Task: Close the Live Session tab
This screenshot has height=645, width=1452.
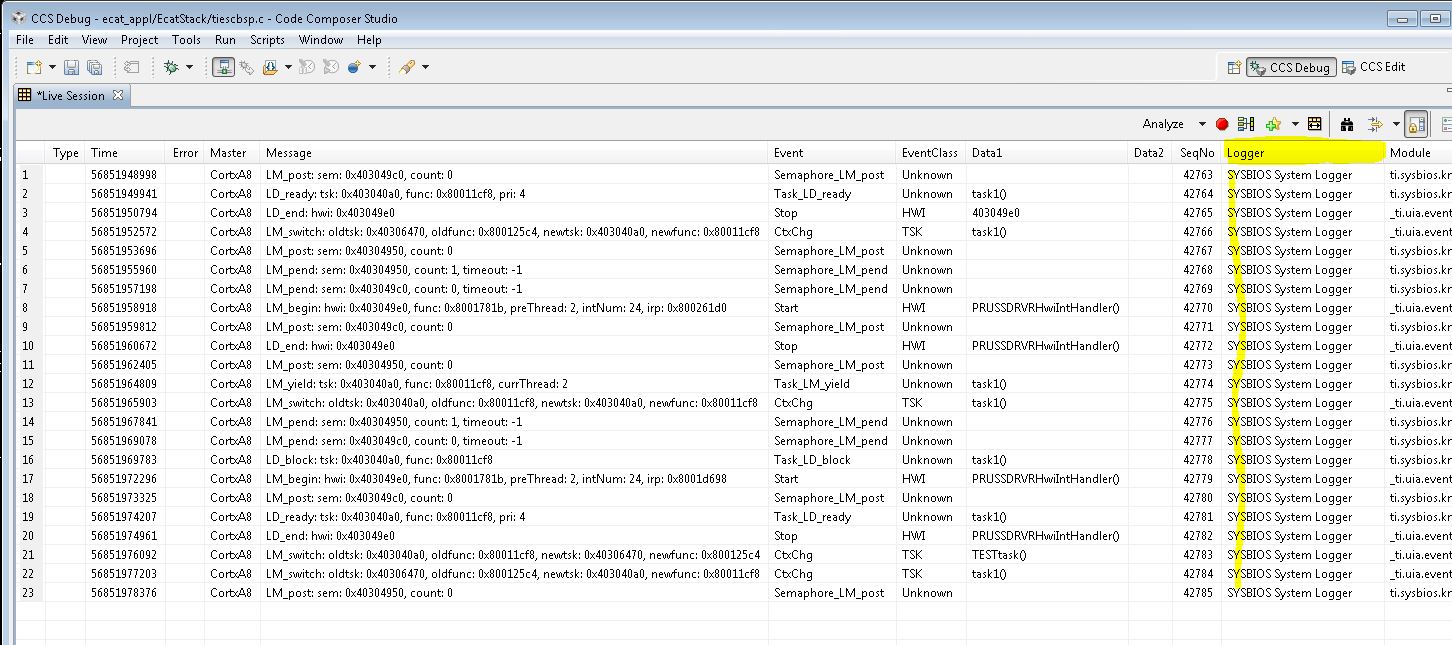Action: point(117,96)
